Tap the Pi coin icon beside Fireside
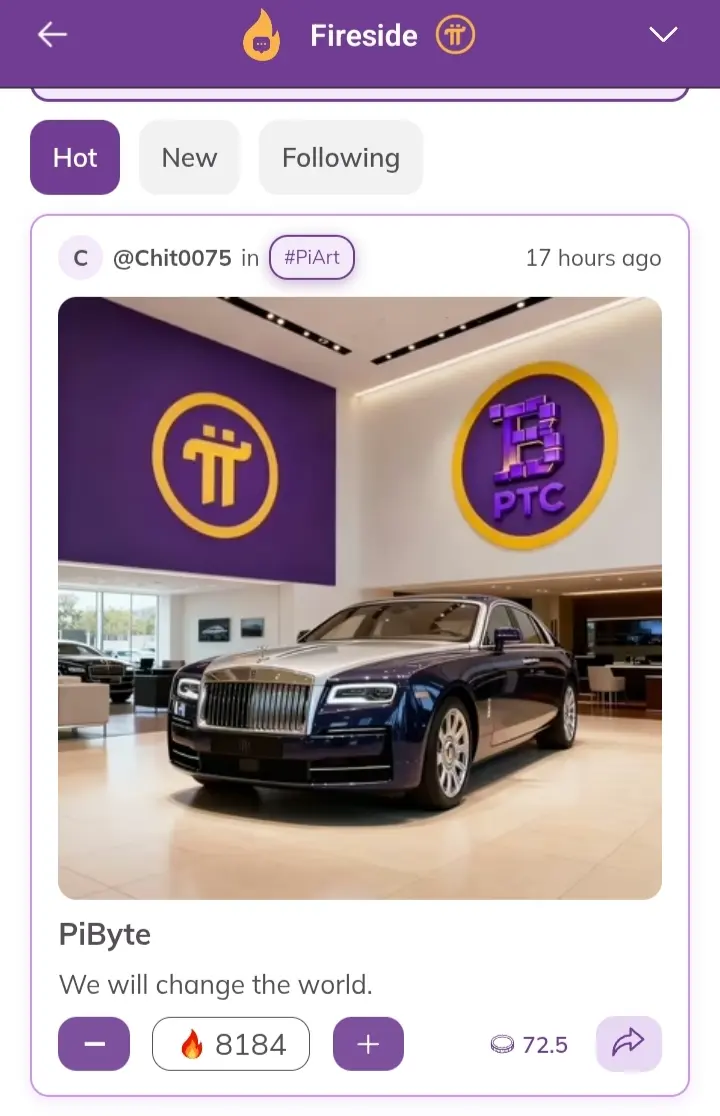The image size is (720, 1116). point(455,35)
